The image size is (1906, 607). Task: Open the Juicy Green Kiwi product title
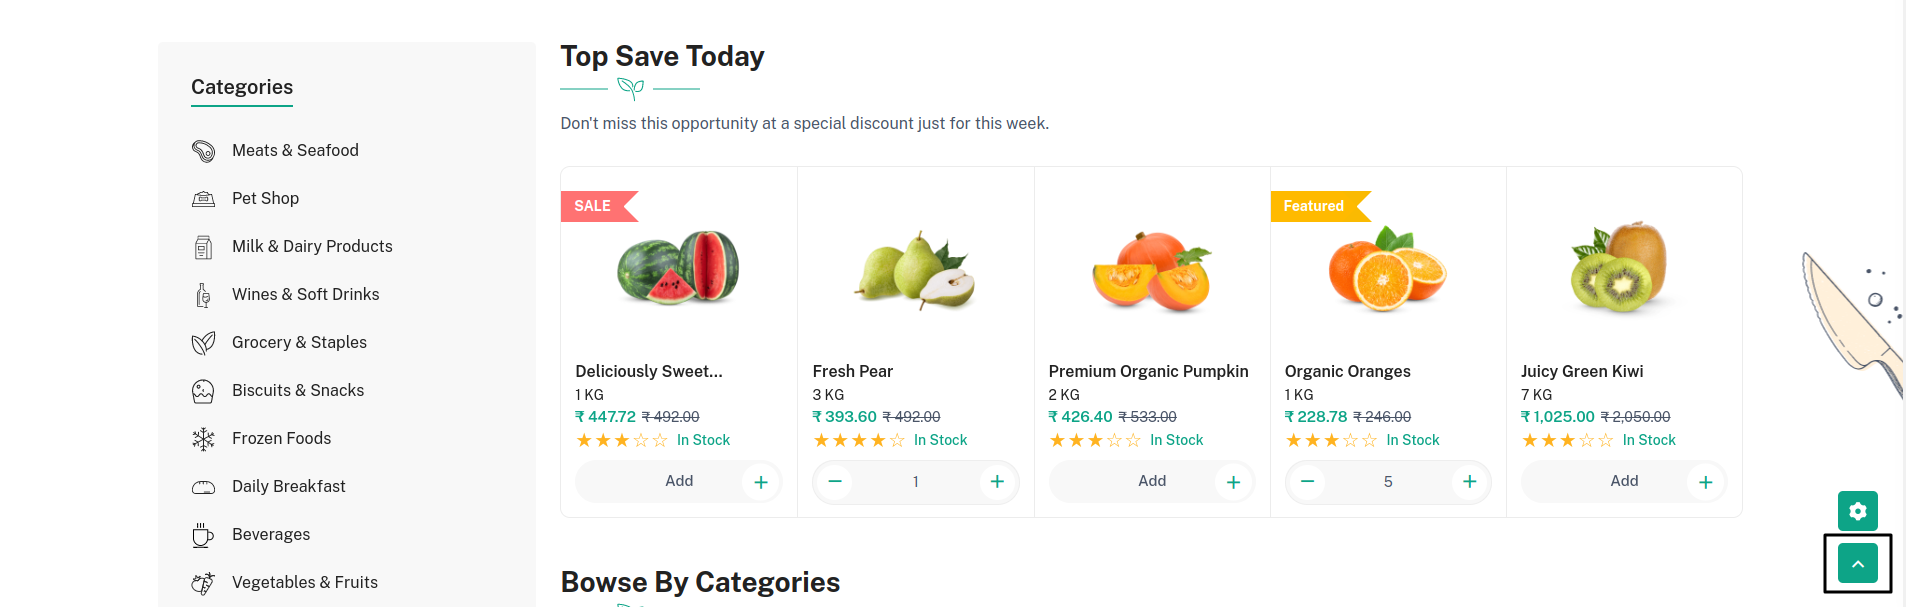coord(1581,372)
